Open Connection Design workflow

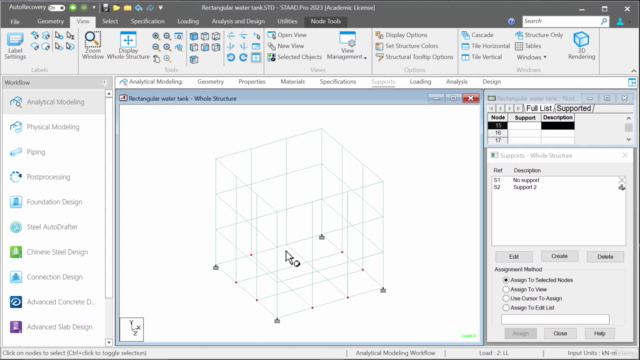point(54,277)
